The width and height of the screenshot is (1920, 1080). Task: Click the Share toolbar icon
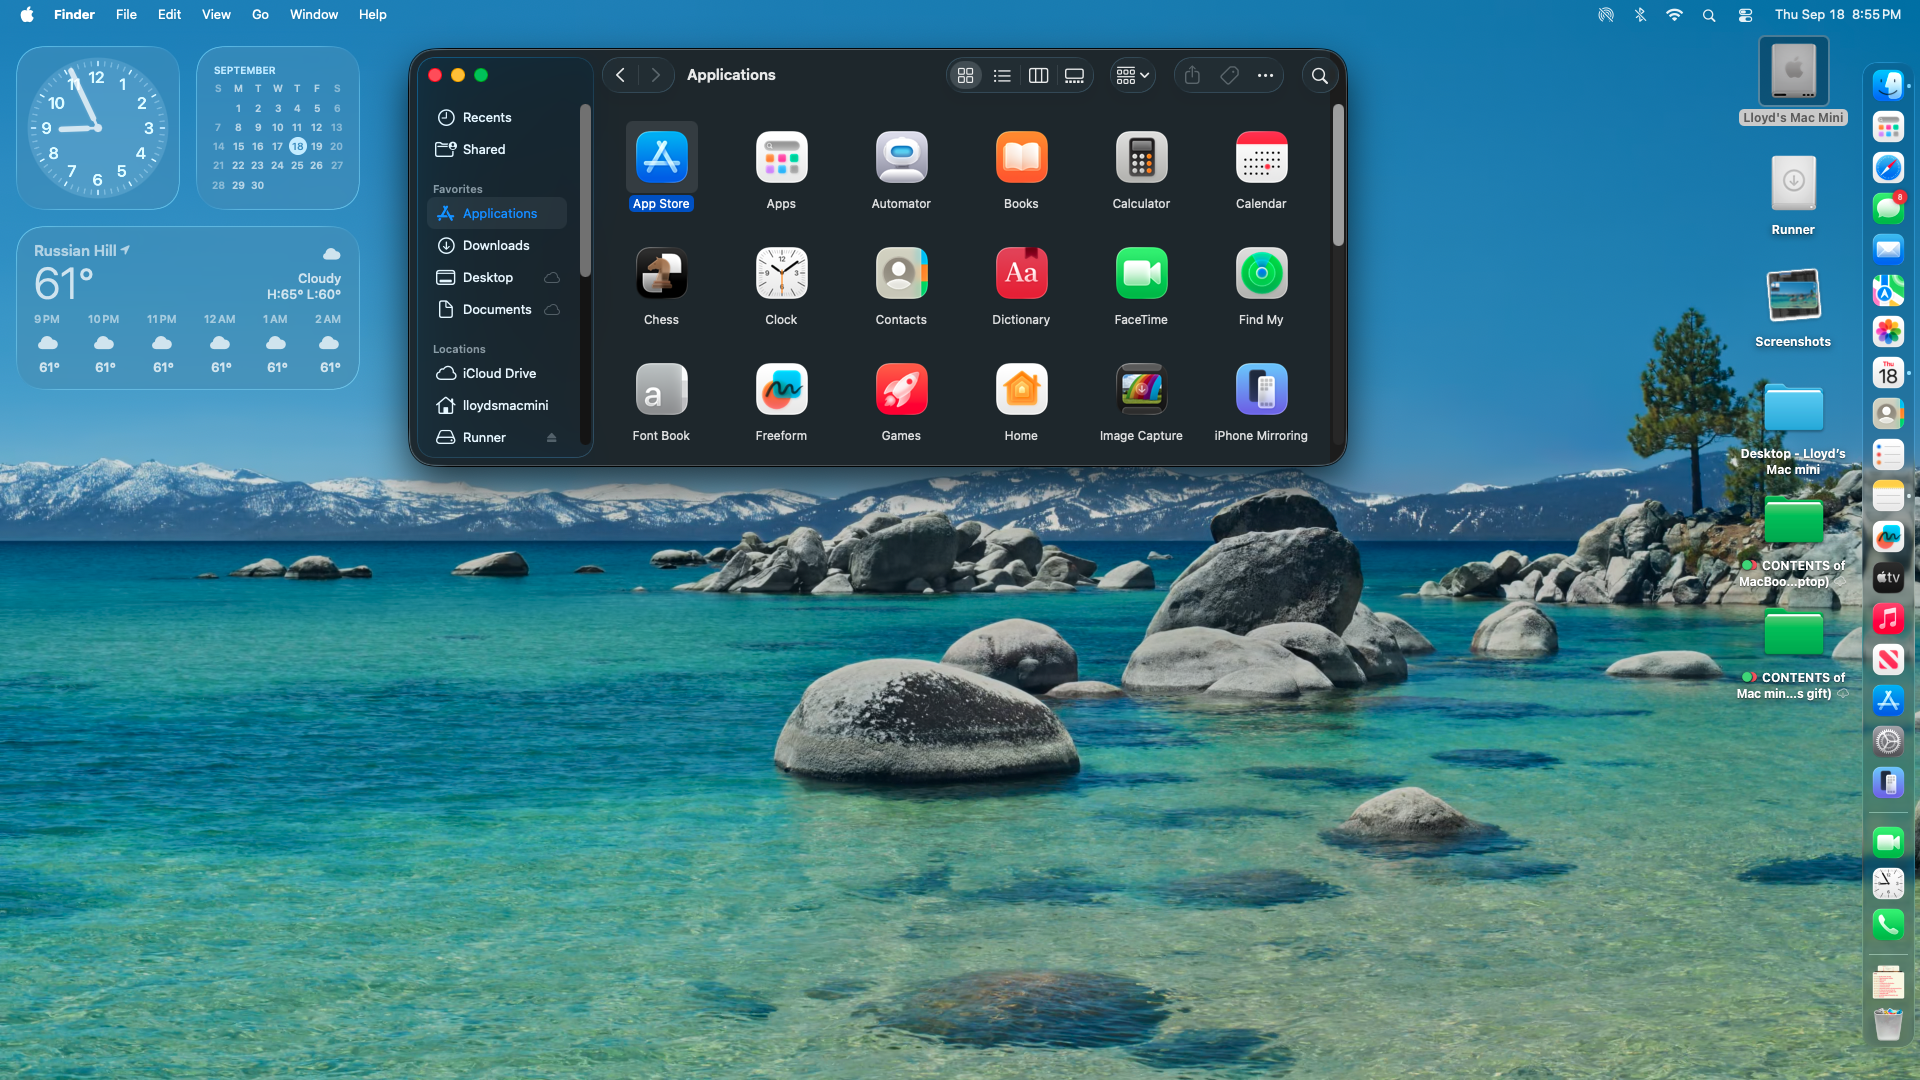1192,75
